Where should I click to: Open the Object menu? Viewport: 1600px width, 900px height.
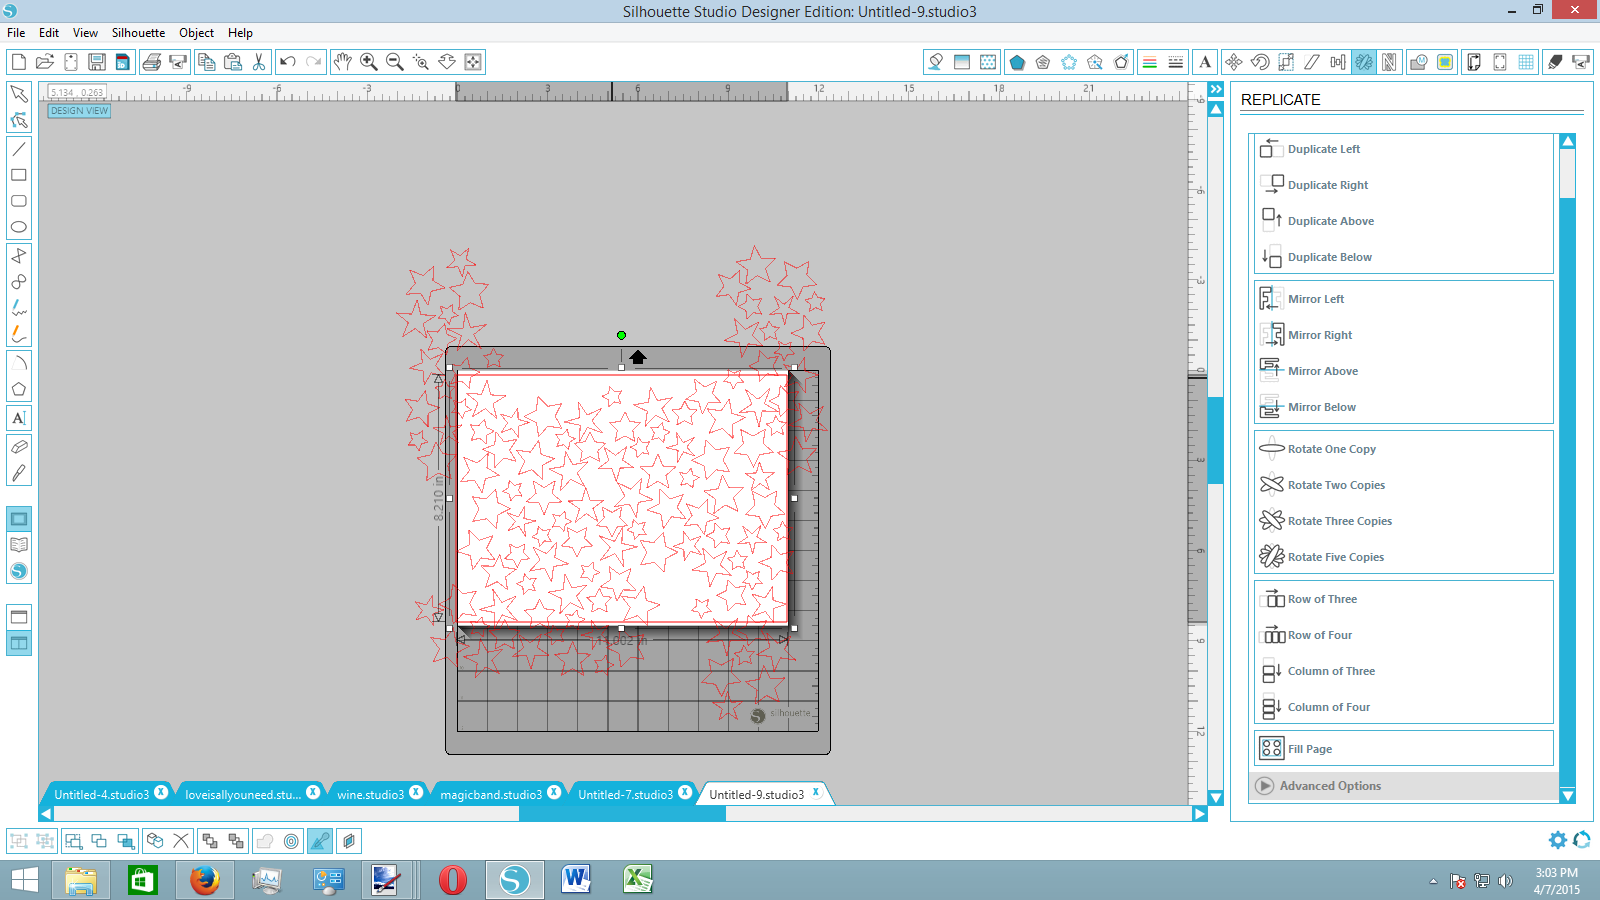[196, 33]
